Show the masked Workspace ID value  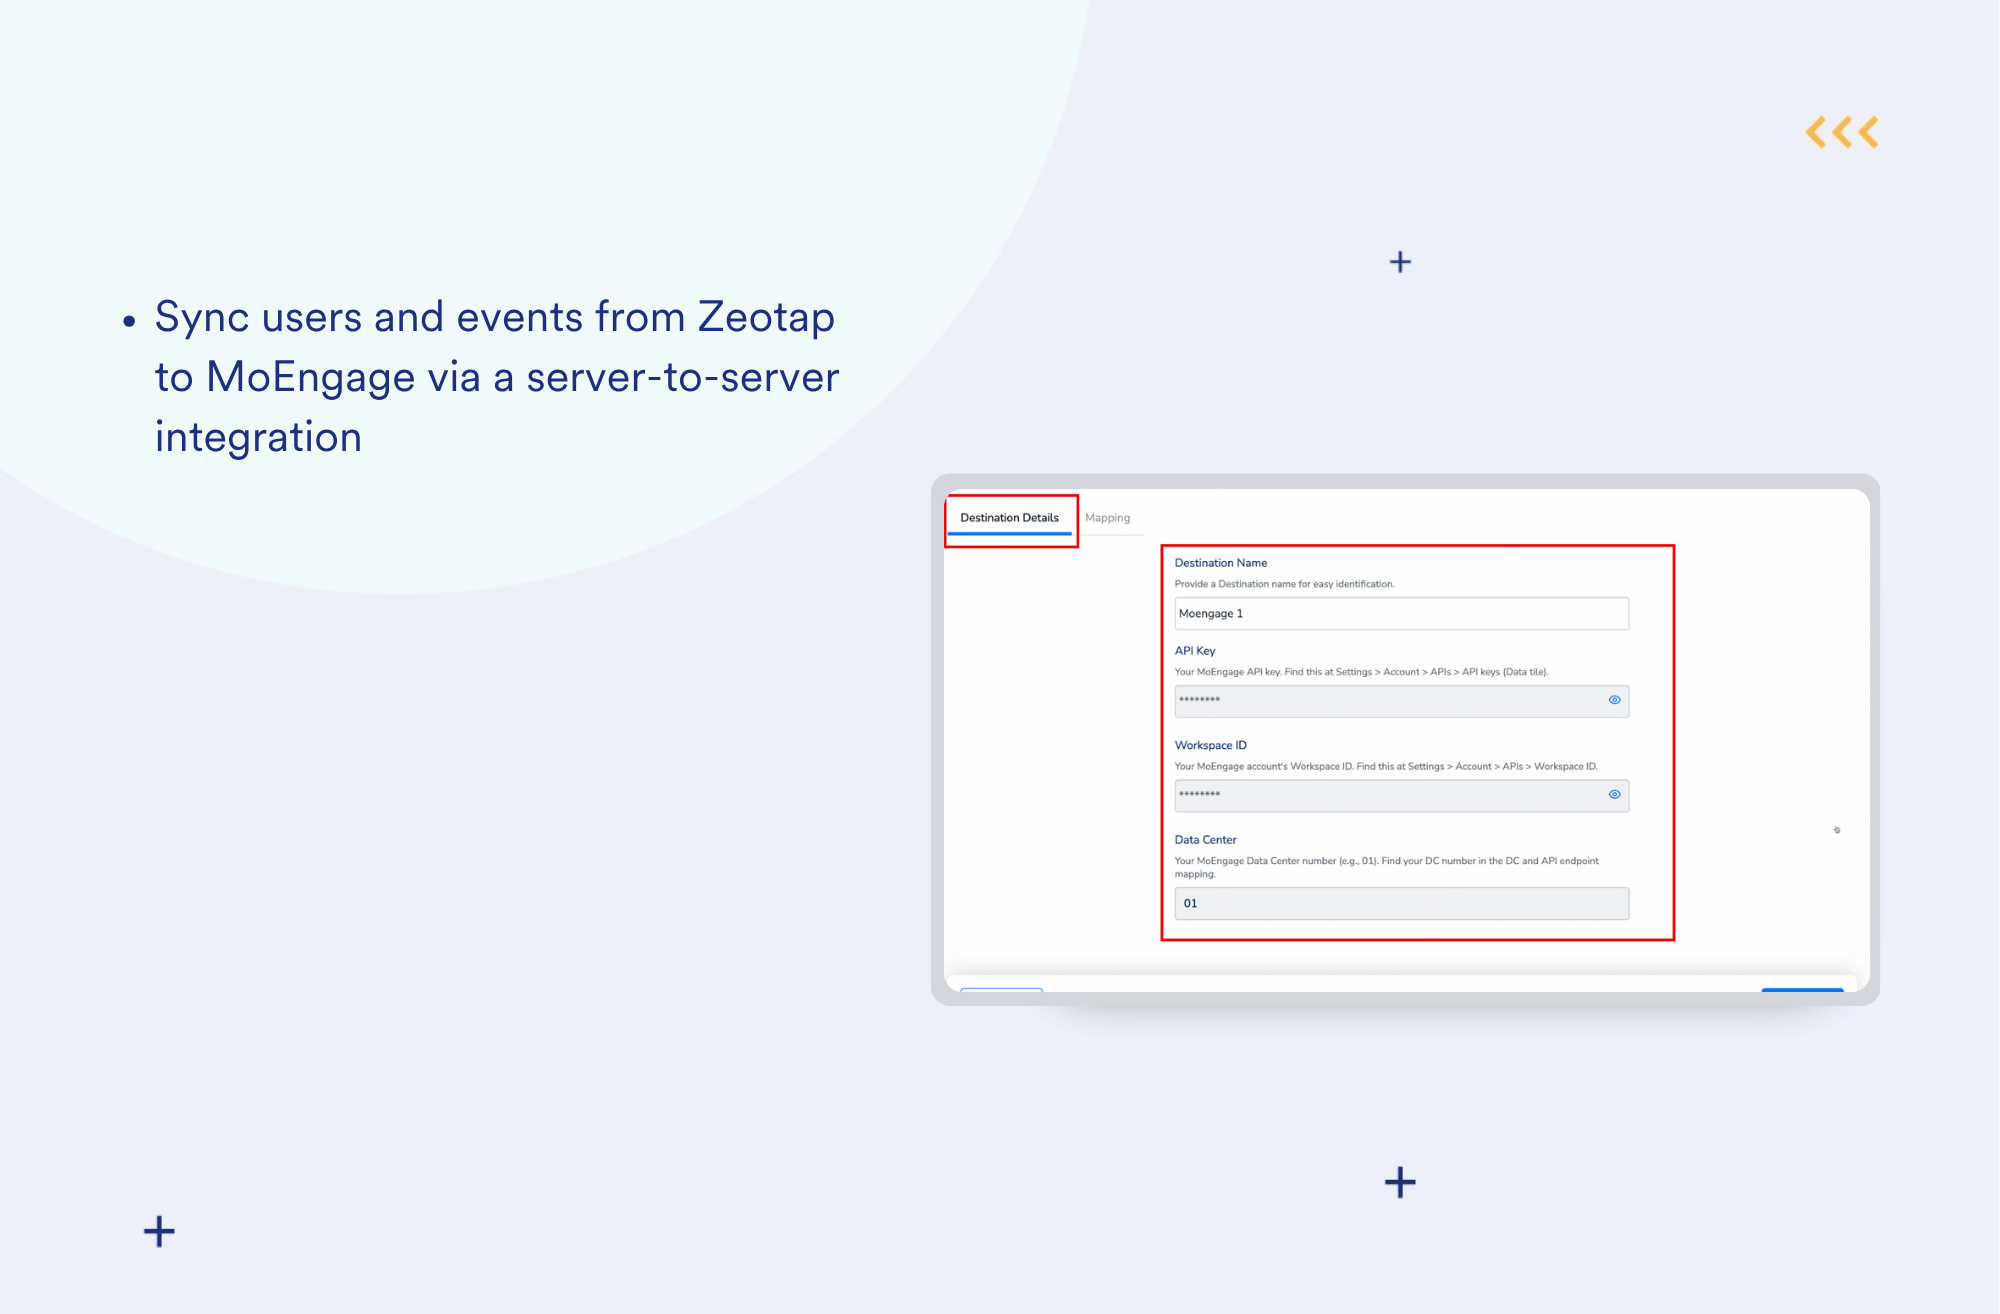[x=1614, y=794]
